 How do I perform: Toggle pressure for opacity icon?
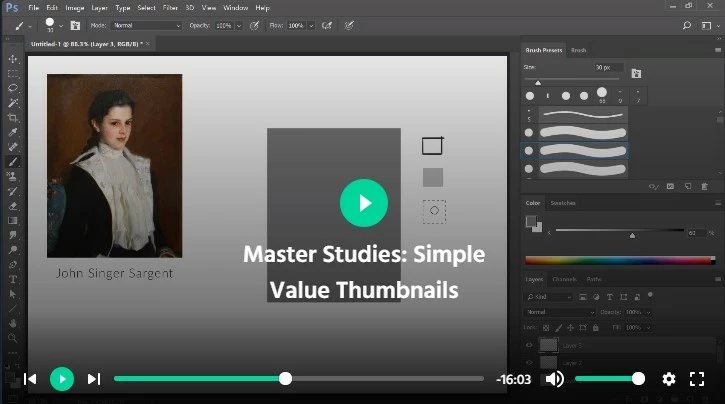(254, 25)
